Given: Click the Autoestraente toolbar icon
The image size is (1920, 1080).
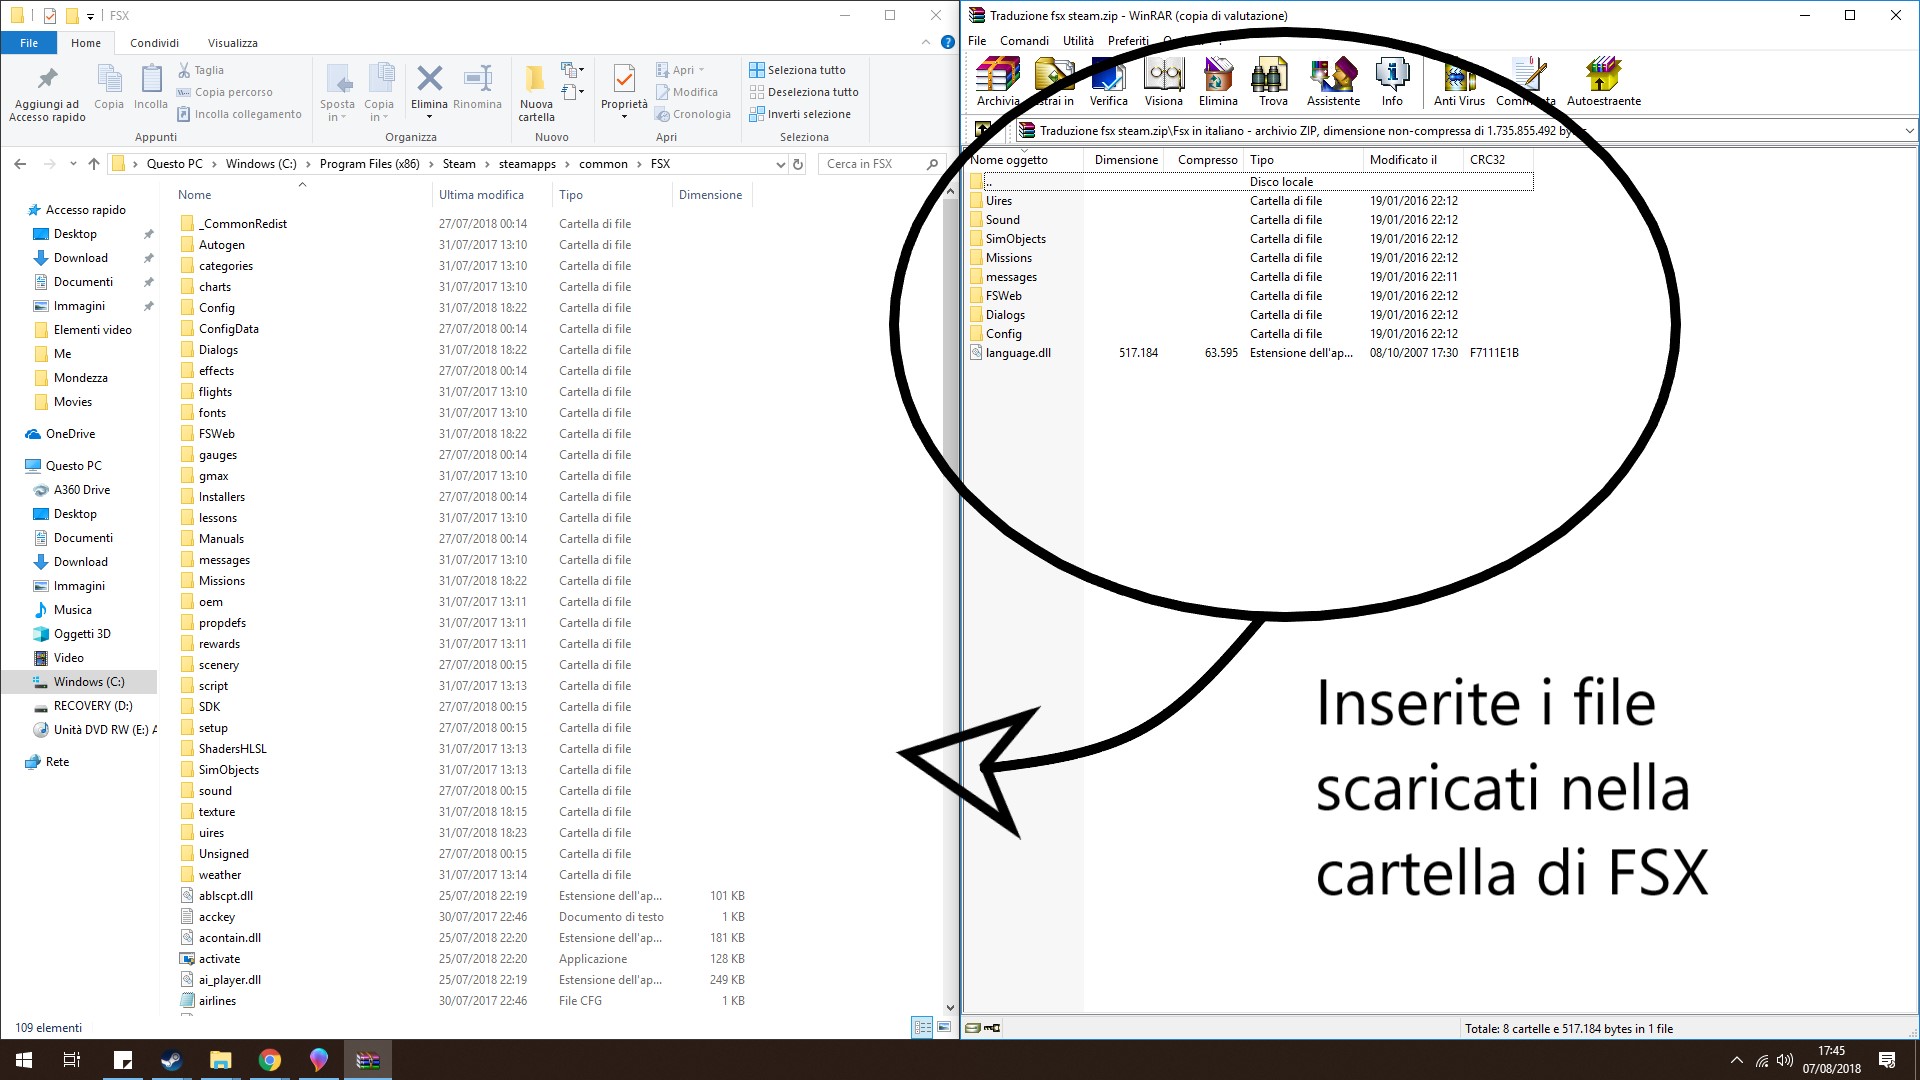Looking at the screenshot, I should 1603,81.
